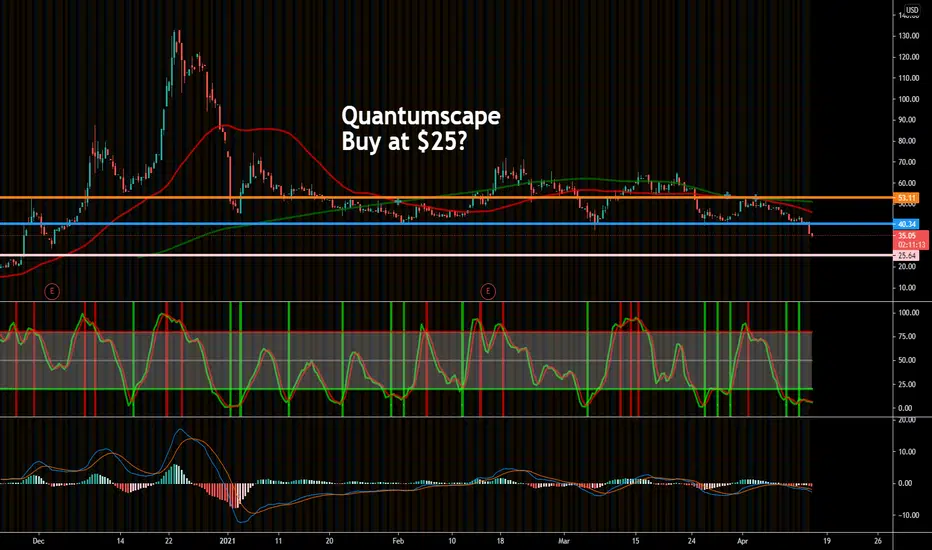Click the 120.00 price scale value
This screenshot has width=932, height=550.
(x=909, y=57)
